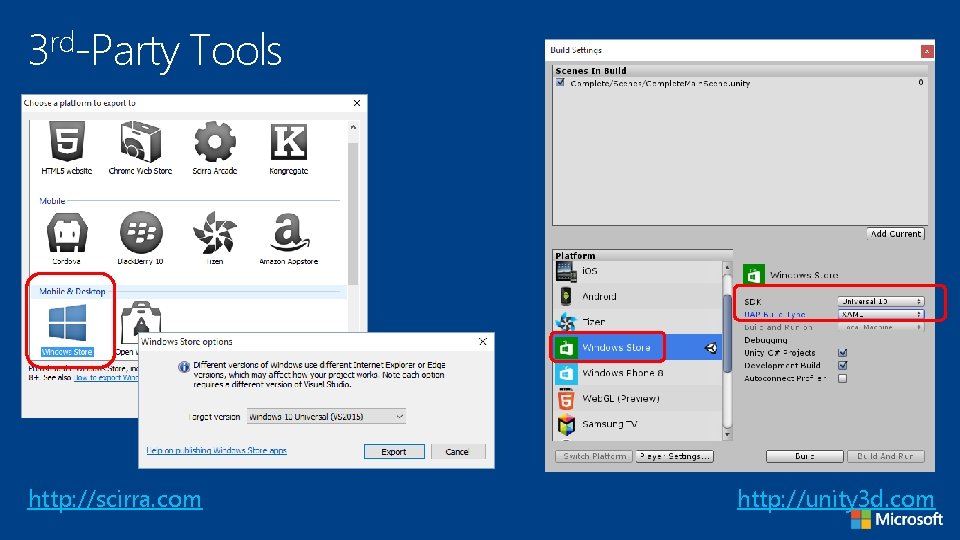Image resolution: width=960 pixels, height=540 pixels.
Task: Click the info icon in Windows Store options
Action: [184, 367]
